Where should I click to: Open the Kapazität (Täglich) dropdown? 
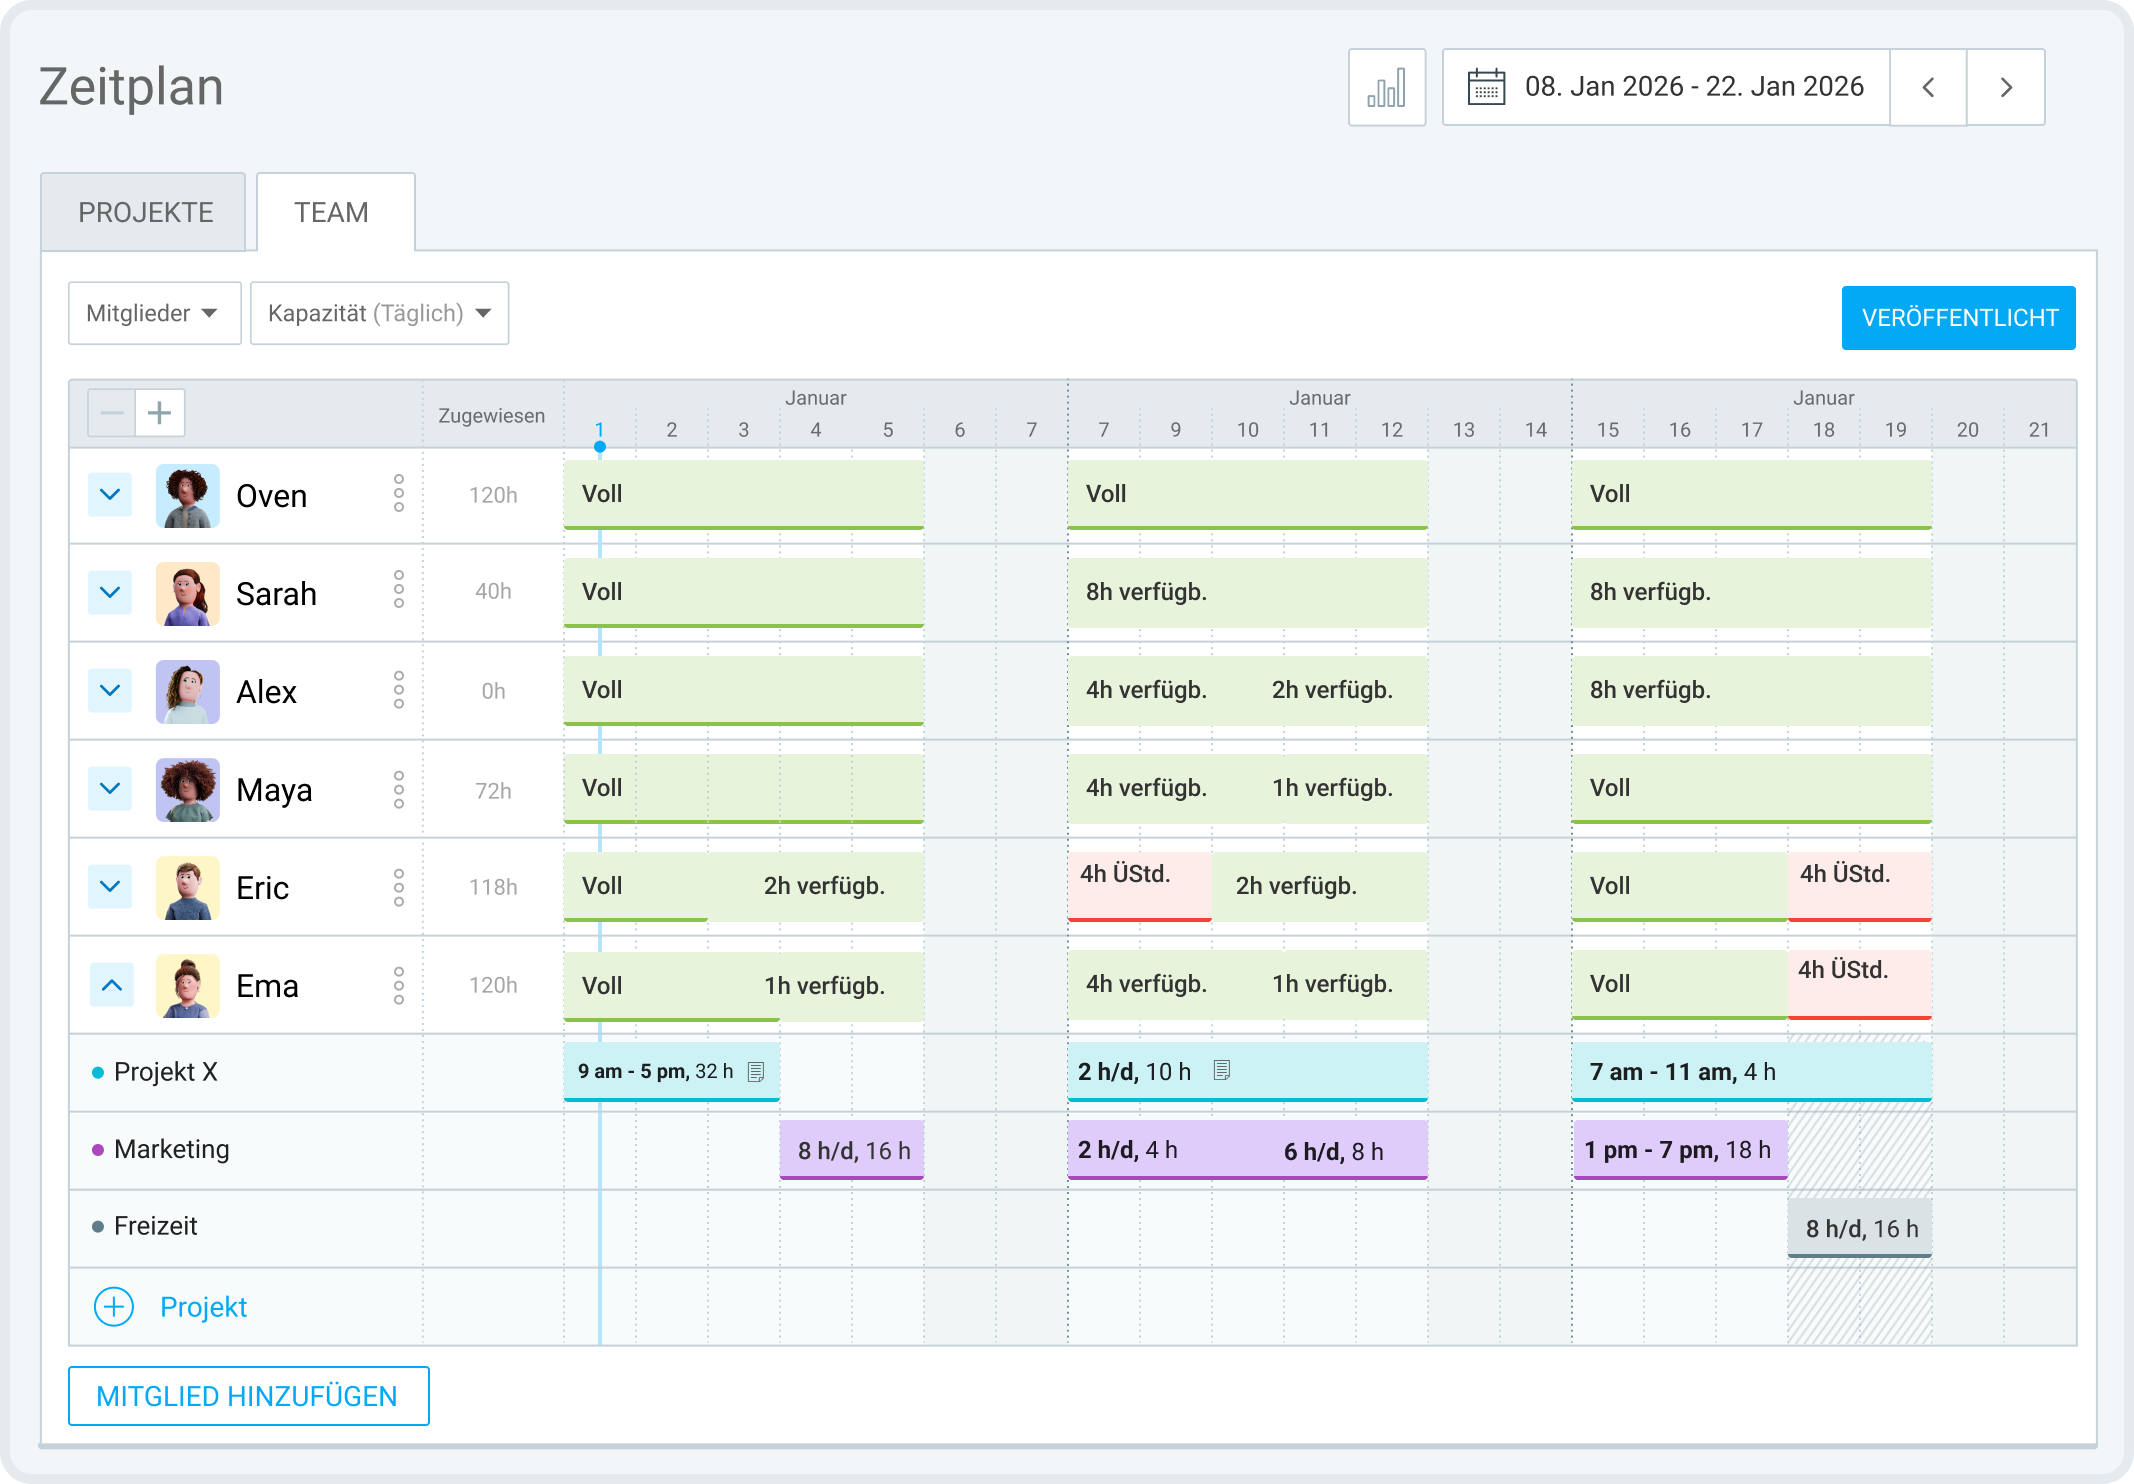[x=379, y=314]
